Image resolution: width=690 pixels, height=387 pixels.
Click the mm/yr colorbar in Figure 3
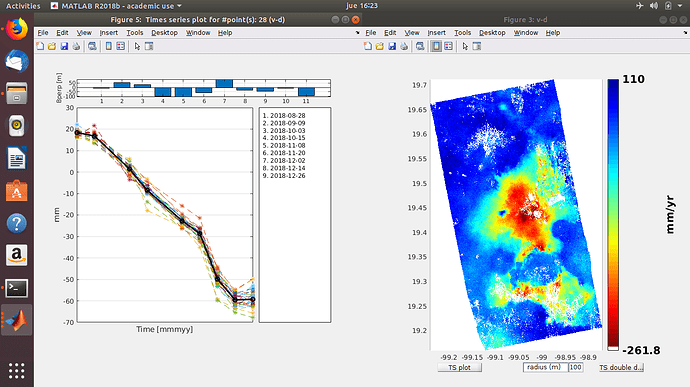pos(613,215)
